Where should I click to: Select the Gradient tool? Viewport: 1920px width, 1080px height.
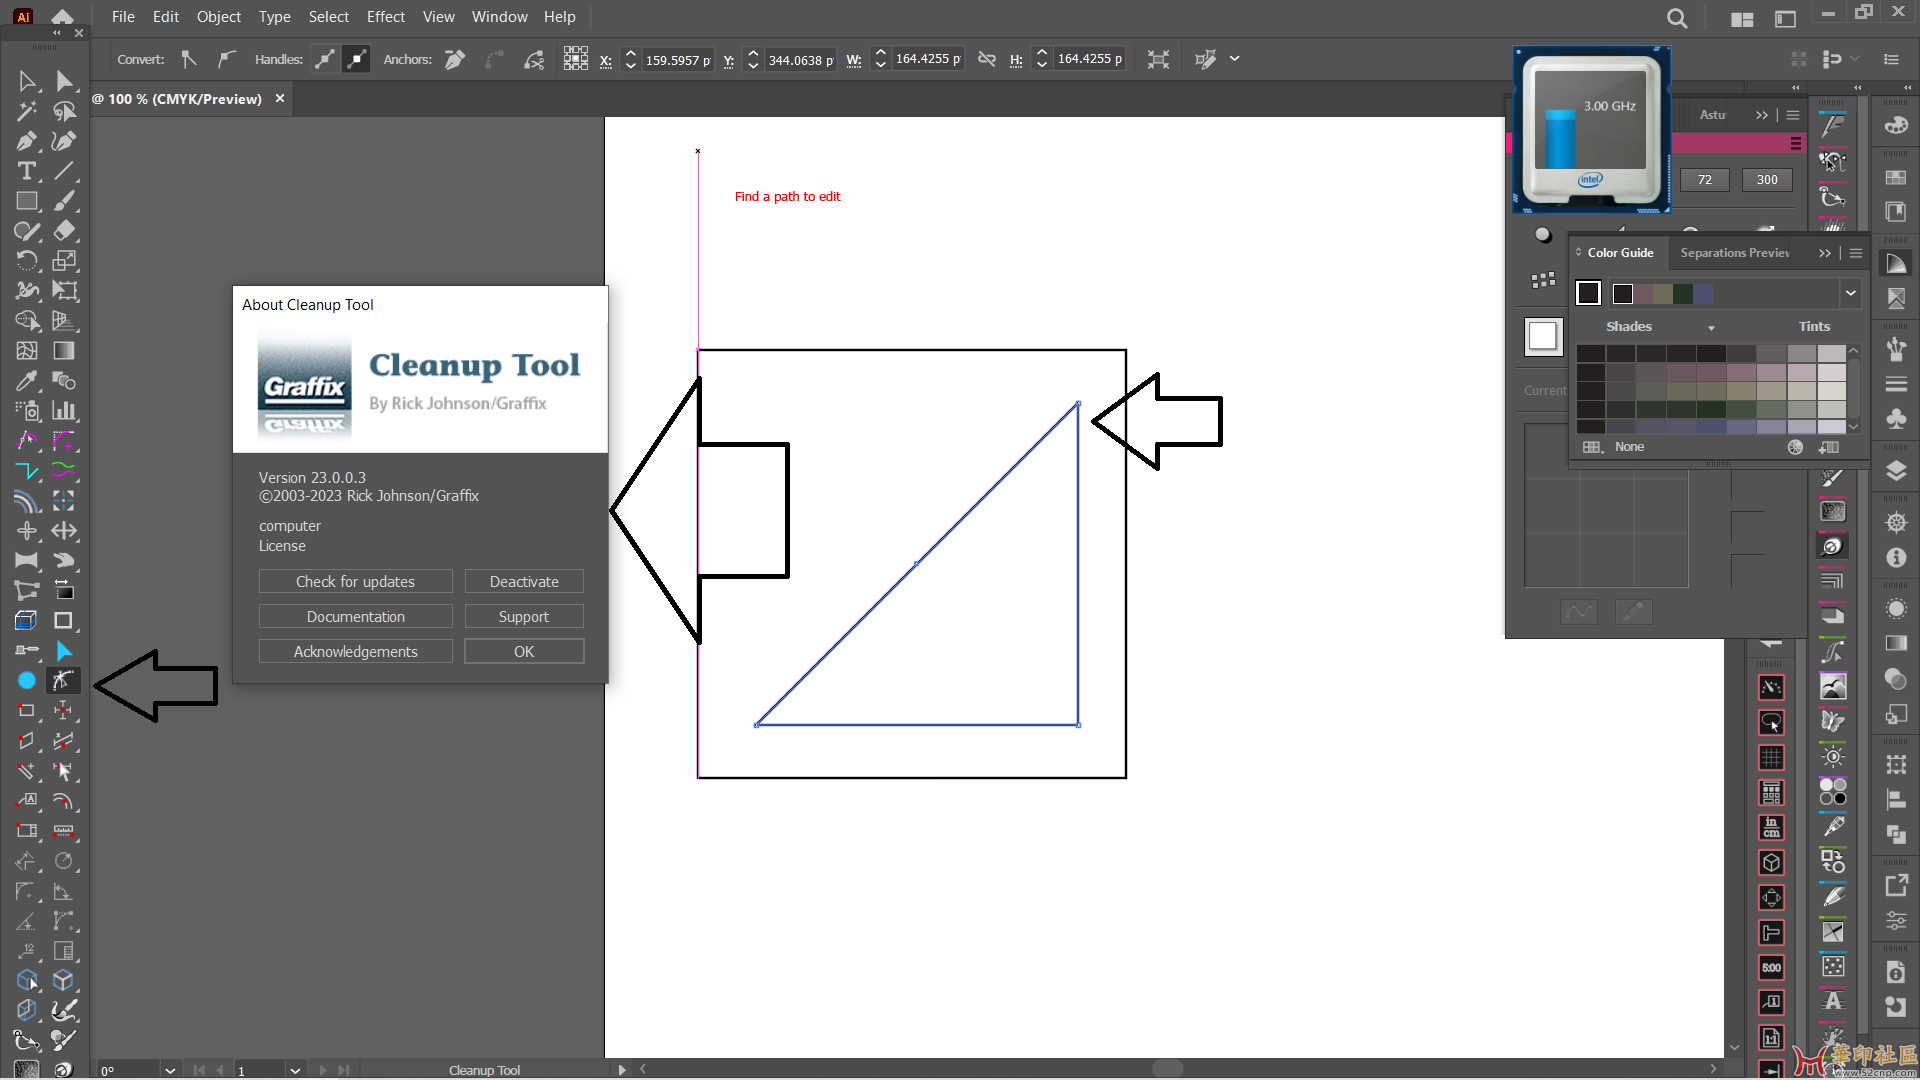point(64,351)
